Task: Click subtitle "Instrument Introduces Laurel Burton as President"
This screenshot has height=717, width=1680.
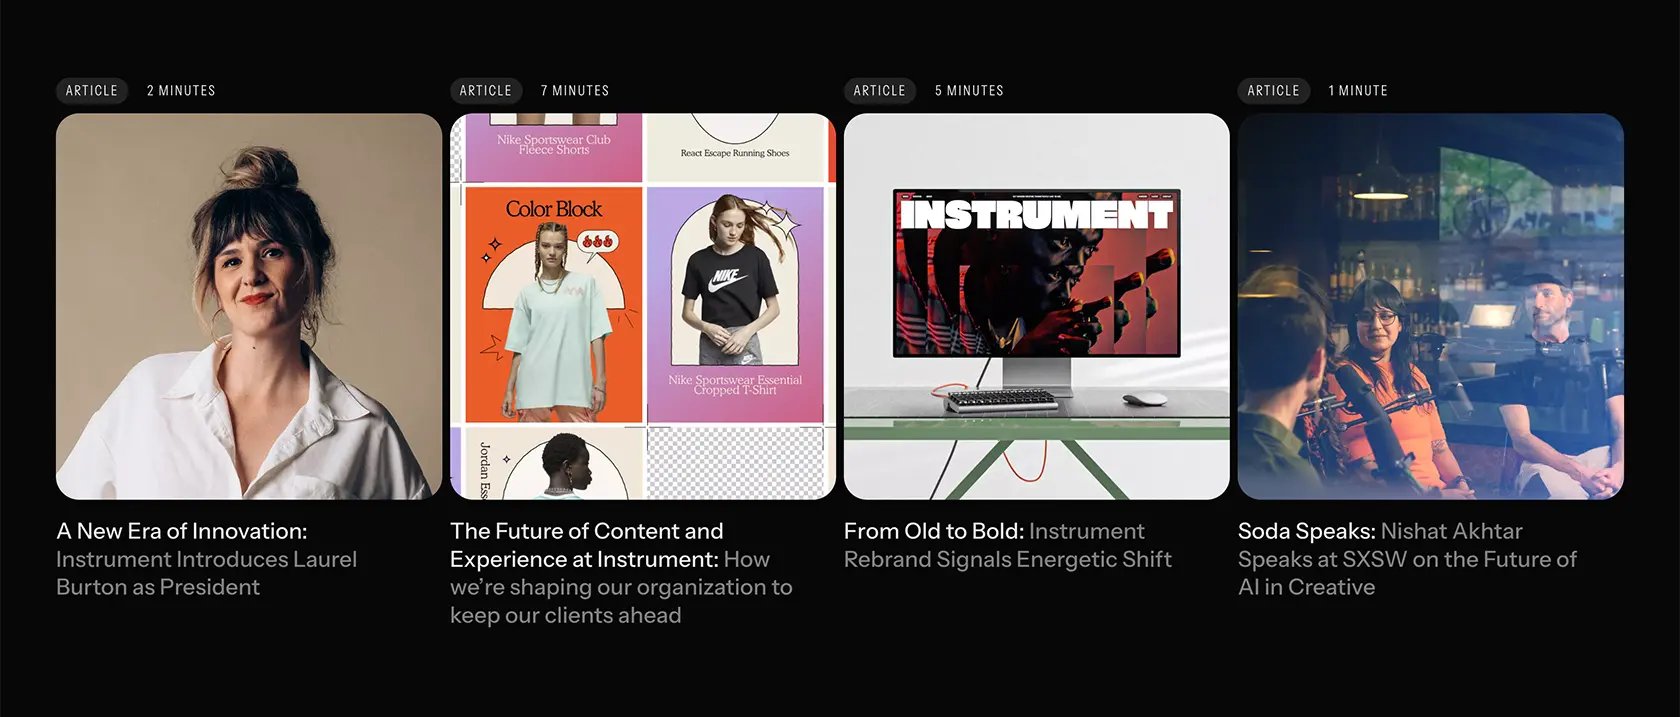Action: click(x=206, y=573)
